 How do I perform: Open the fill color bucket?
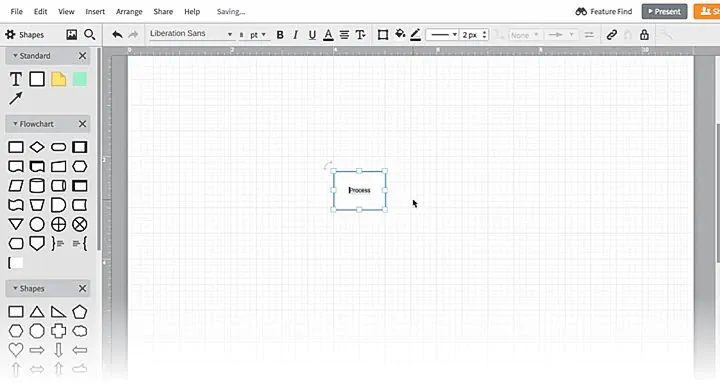(400, 34)
